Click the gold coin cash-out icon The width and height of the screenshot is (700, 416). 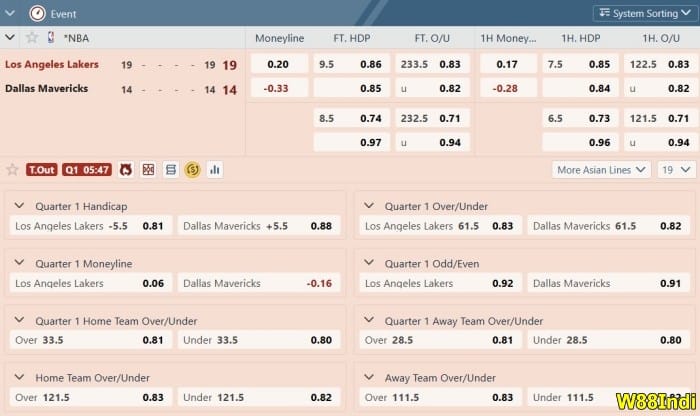192,170
